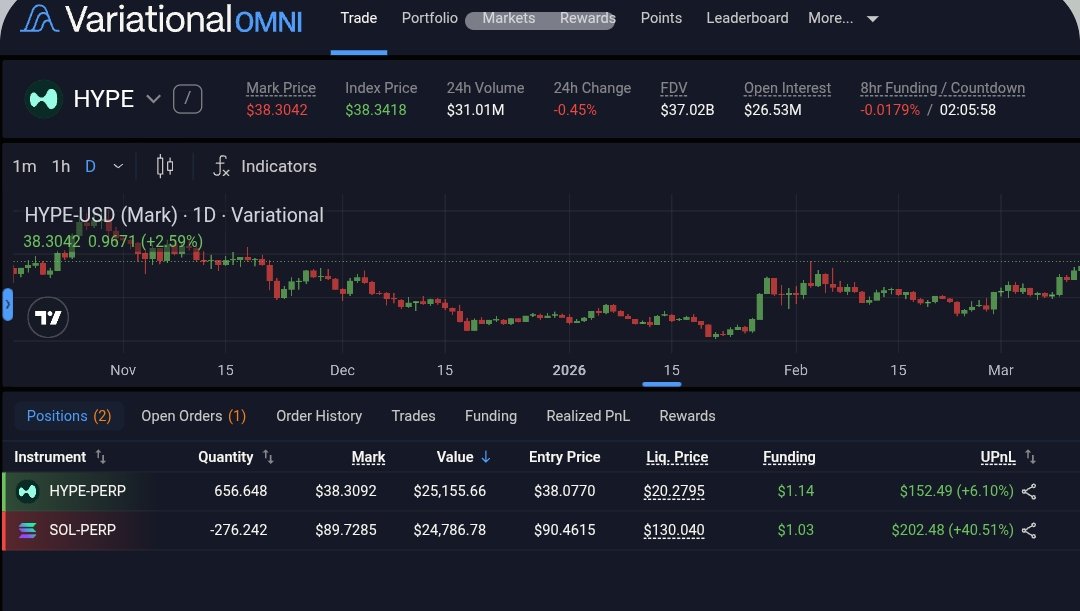Image resolution: width=1080 pixels, height=611 pixels.
Task: Click the Feb label on time axis
Action: point(796,370)
